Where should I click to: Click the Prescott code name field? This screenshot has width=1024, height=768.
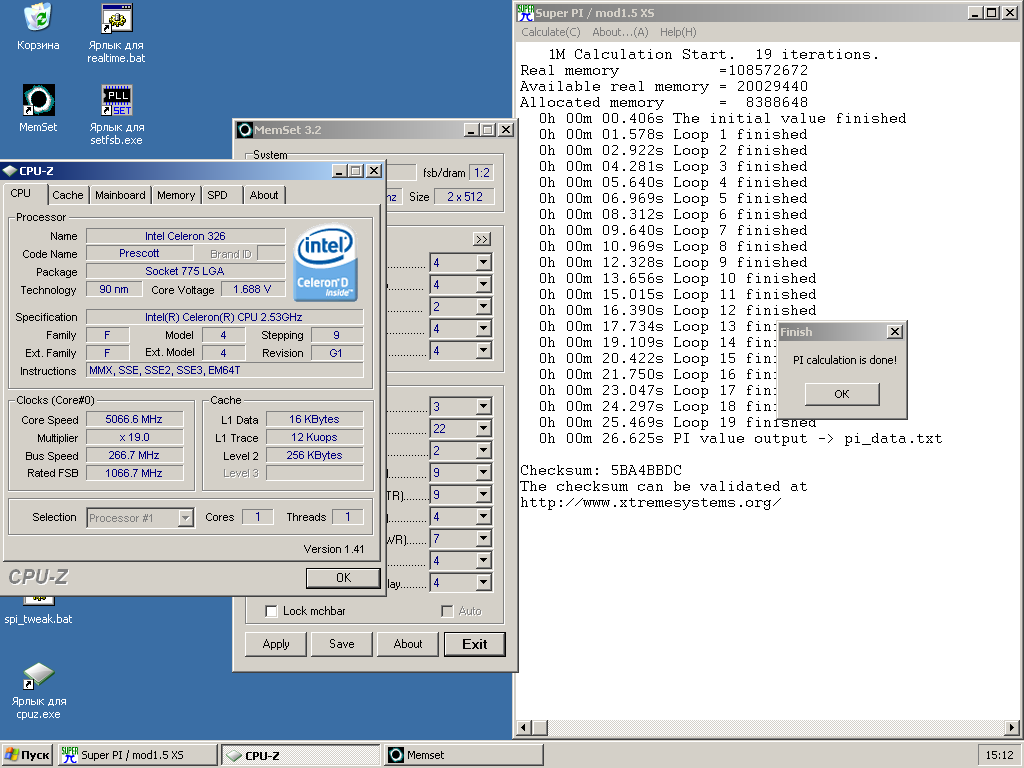(138, 253)
